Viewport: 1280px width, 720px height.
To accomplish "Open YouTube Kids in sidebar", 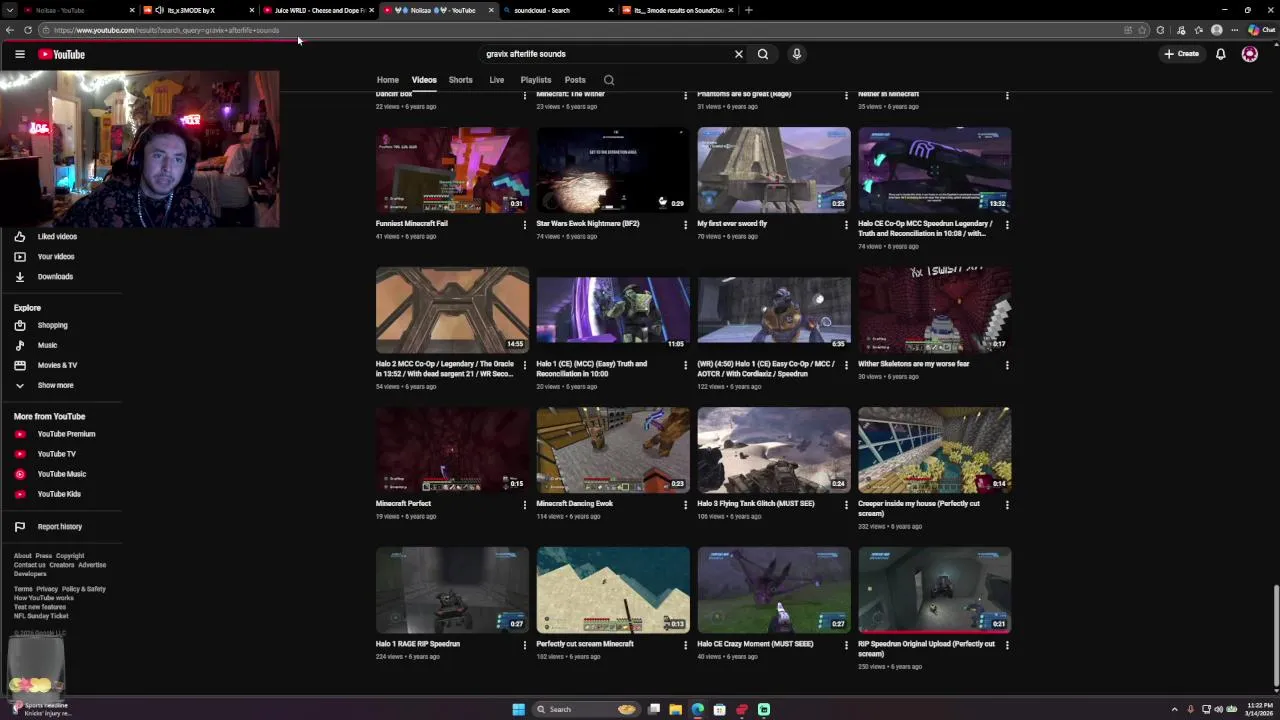I will (59, 494).
